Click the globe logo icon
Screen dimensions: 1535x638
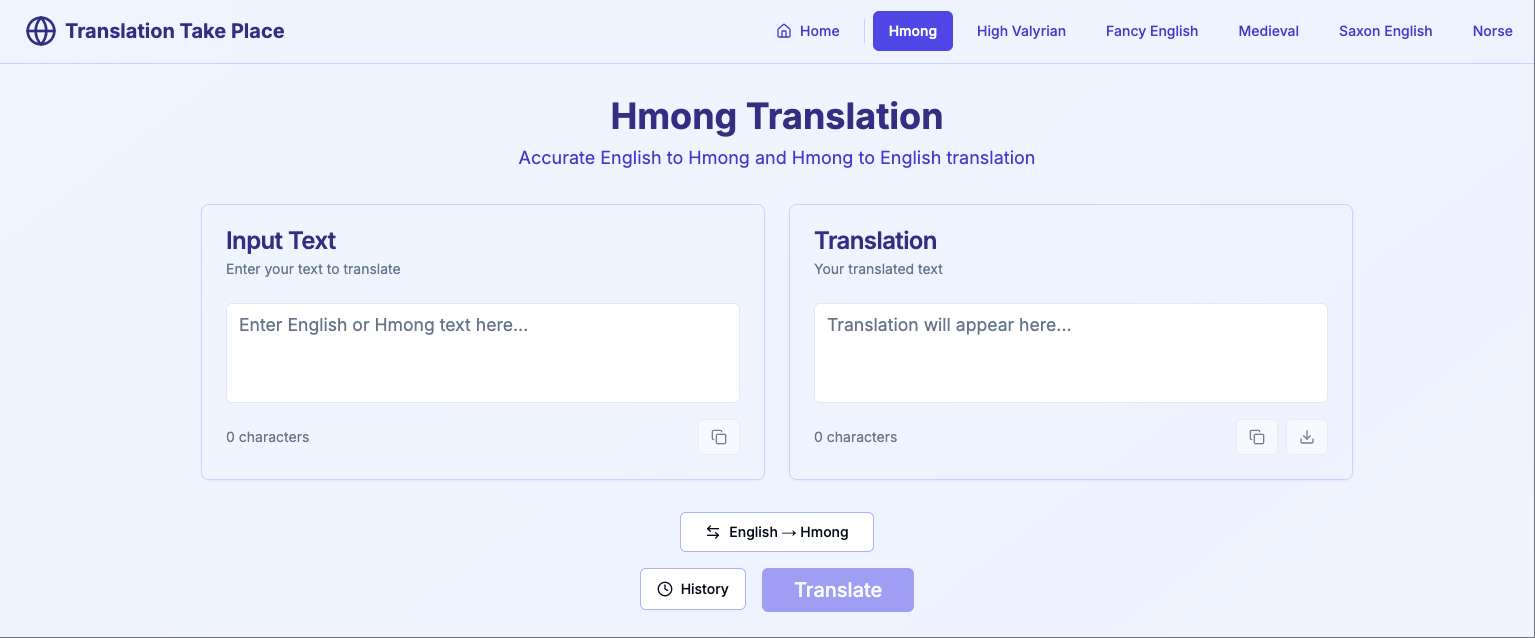tap(39, 31)
